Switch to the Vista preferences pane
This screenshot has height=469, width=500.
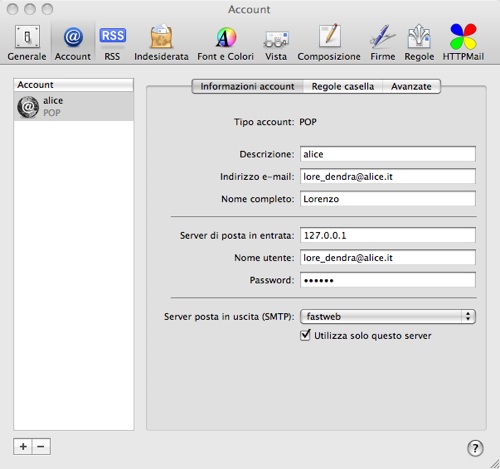tap(276, 43)
